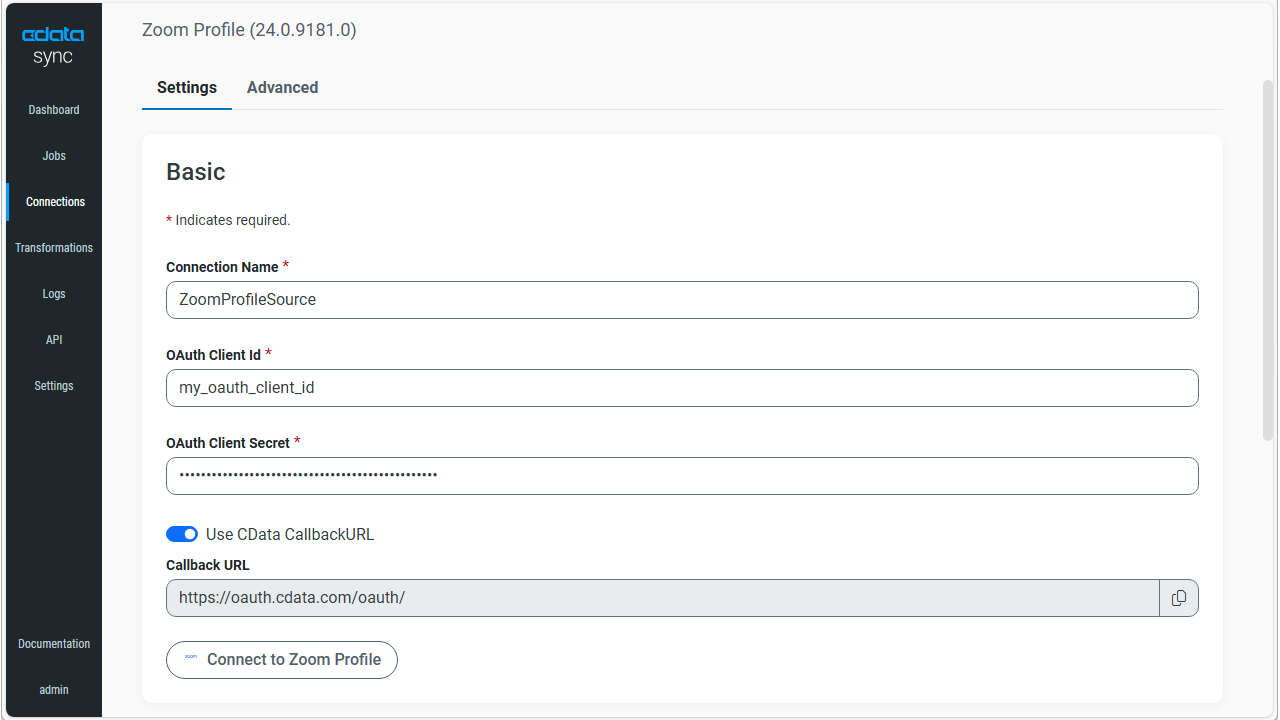The height and width of the screenshot is (720, 1280).
Task: Open sidebar Settings page
Action: point(54,386)
